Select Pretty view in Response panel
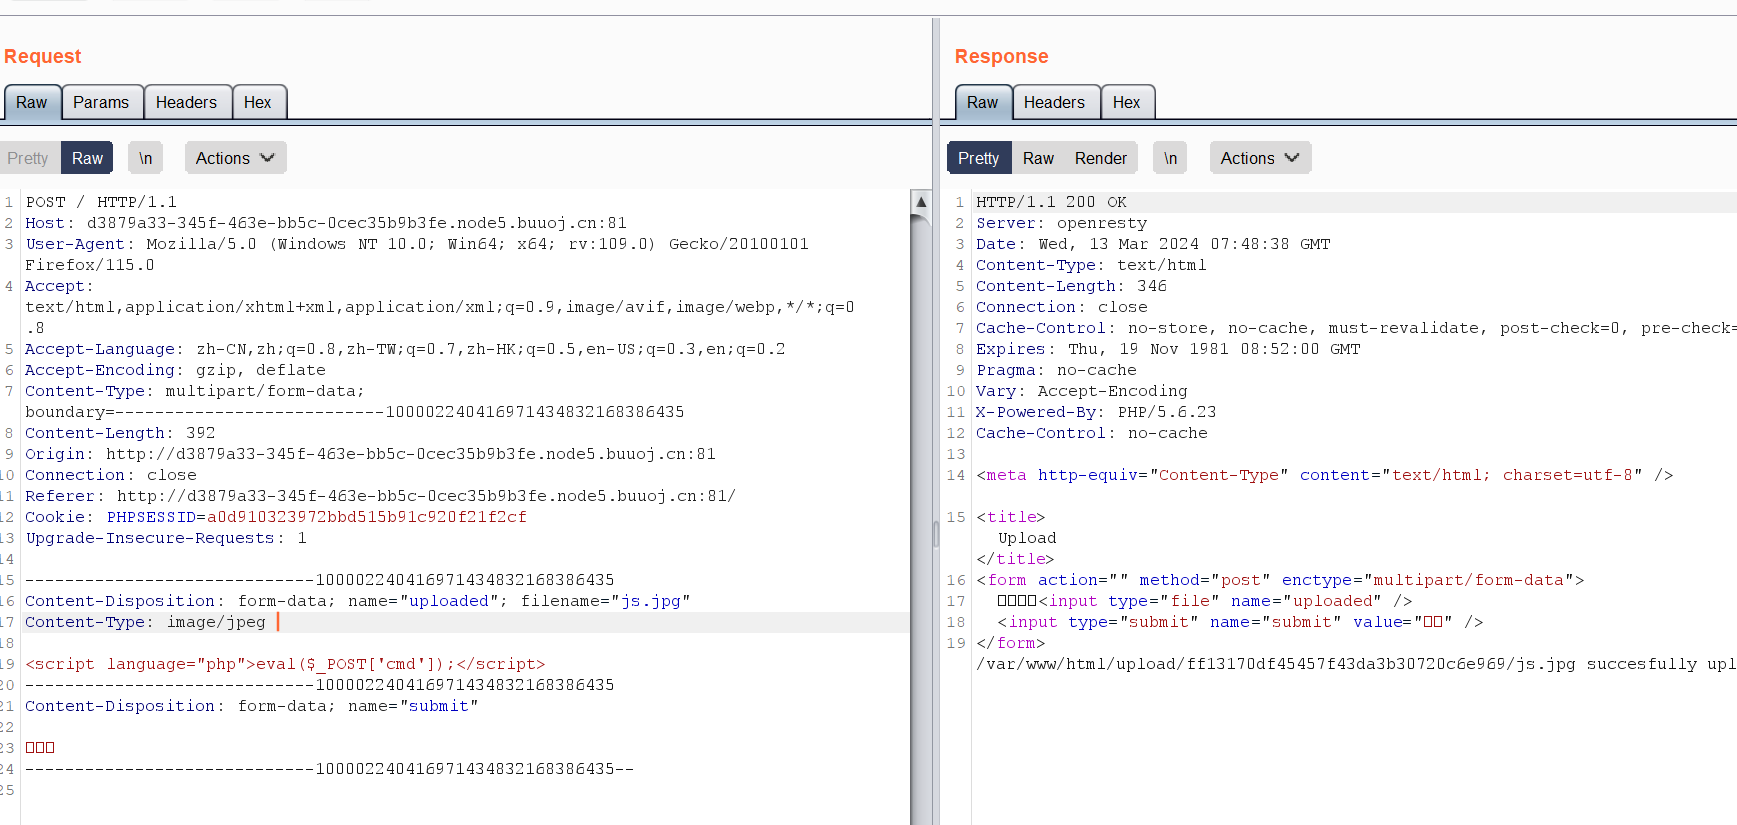The image size is (1737, 825). coord(979,158)
